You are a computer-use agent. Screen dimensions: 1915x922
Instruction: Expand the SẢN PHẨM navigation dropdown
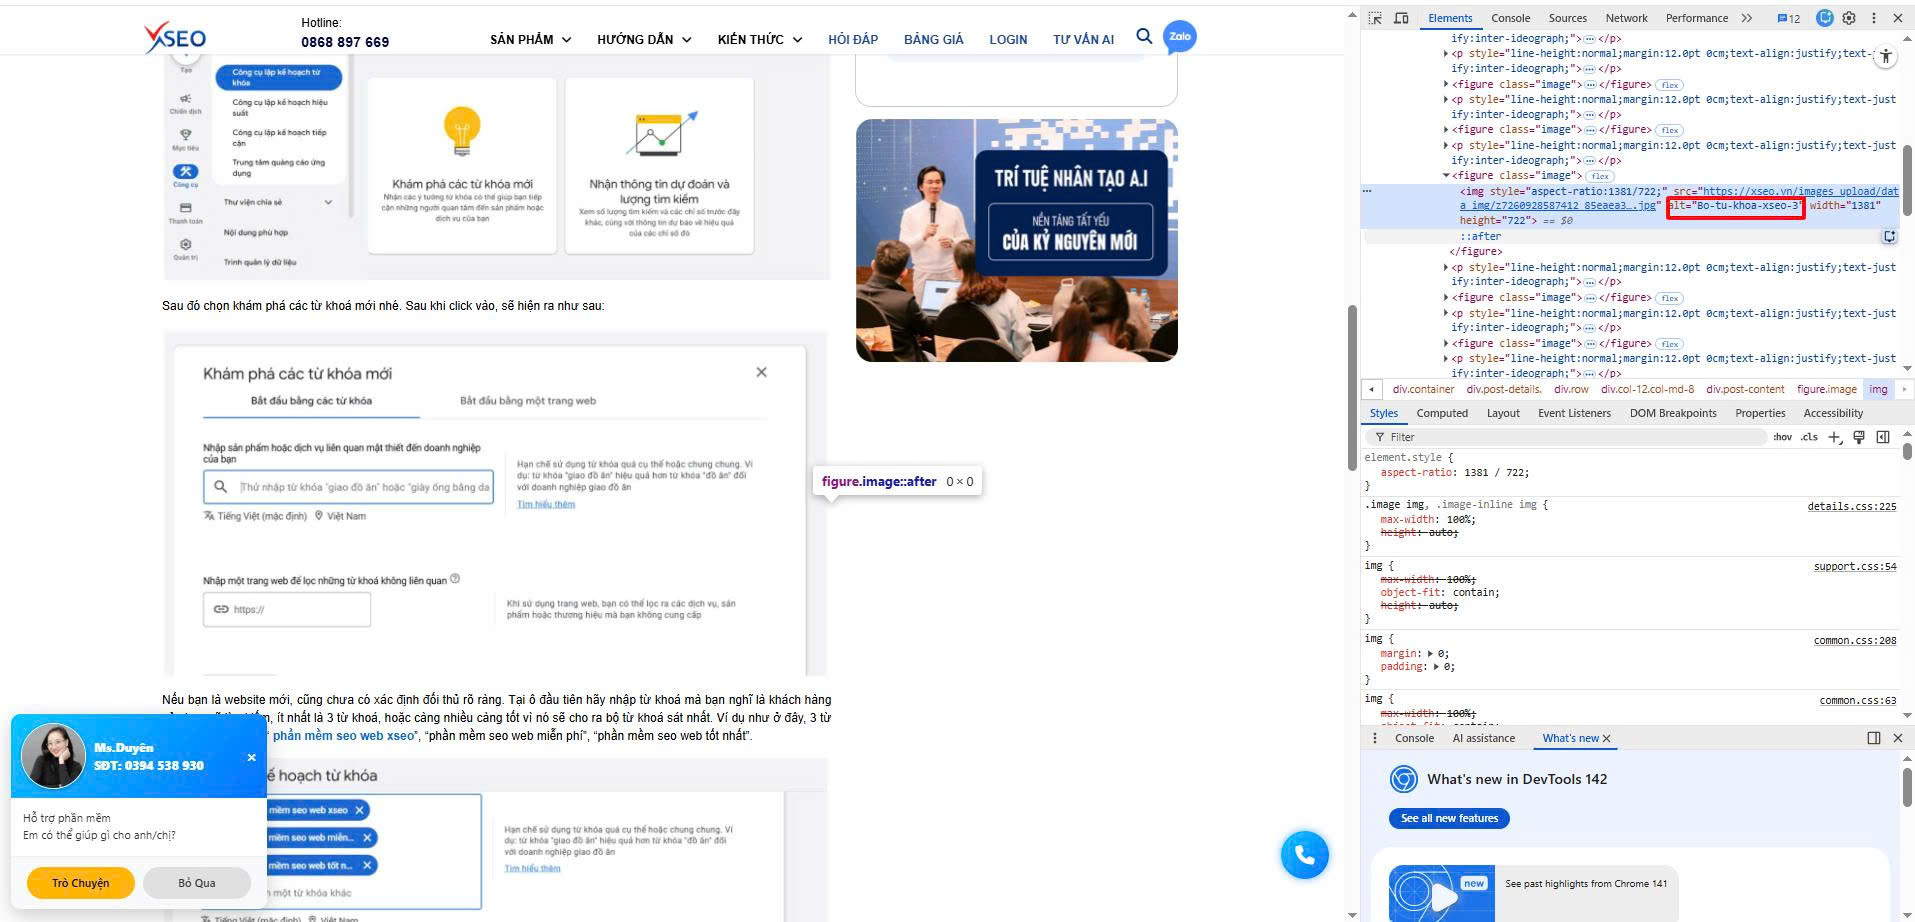click(x=529, y=39)
